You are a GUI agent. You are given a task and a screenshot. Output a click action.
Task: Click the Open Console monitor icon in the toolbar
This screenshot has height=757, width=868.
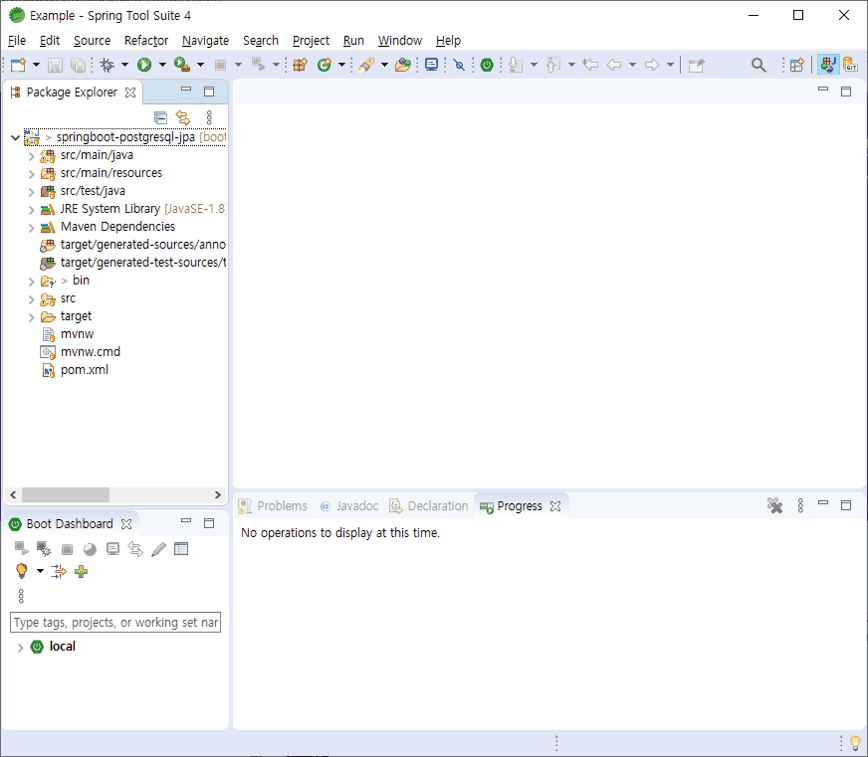click(x=431, y=65)
